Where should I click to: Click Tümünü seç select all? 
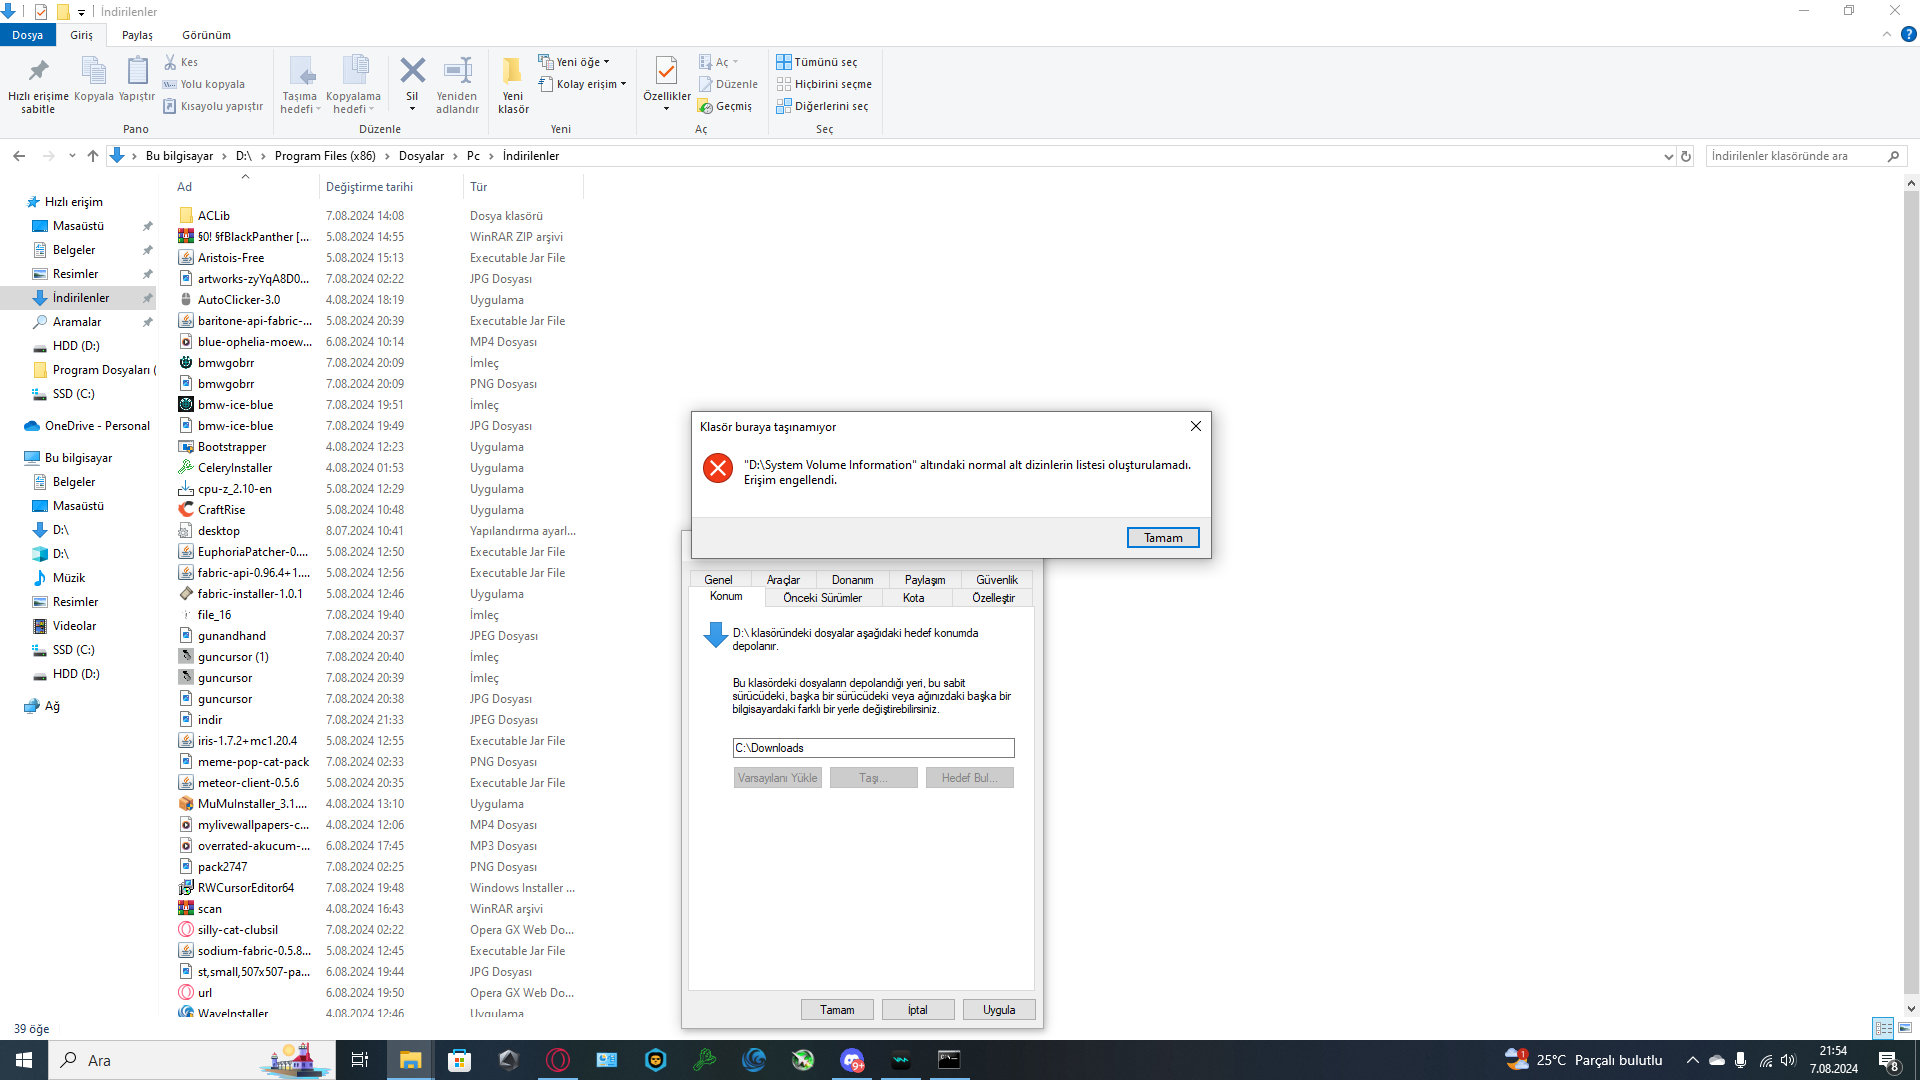click(817, 62)
